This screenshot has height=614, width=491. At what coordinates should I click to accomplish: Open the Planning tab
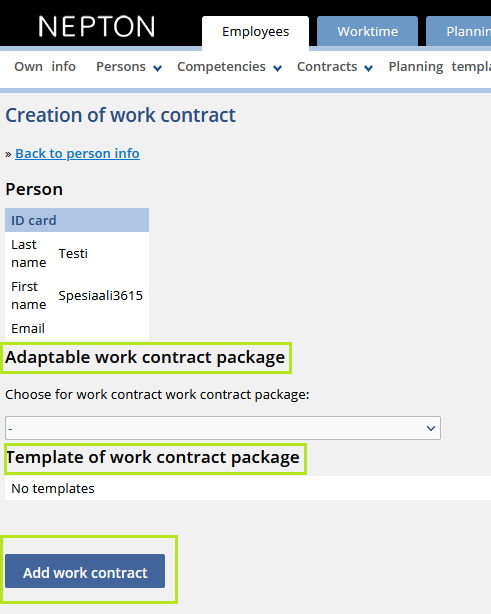point(459,31)
